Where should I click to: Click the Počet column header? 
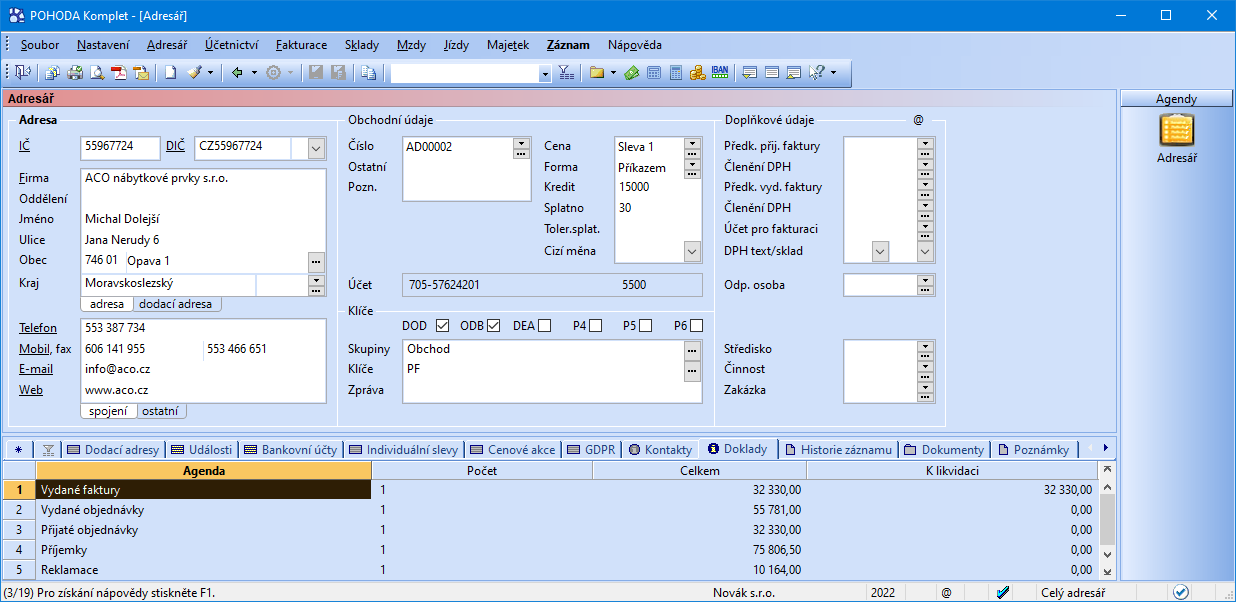[482, 470]
